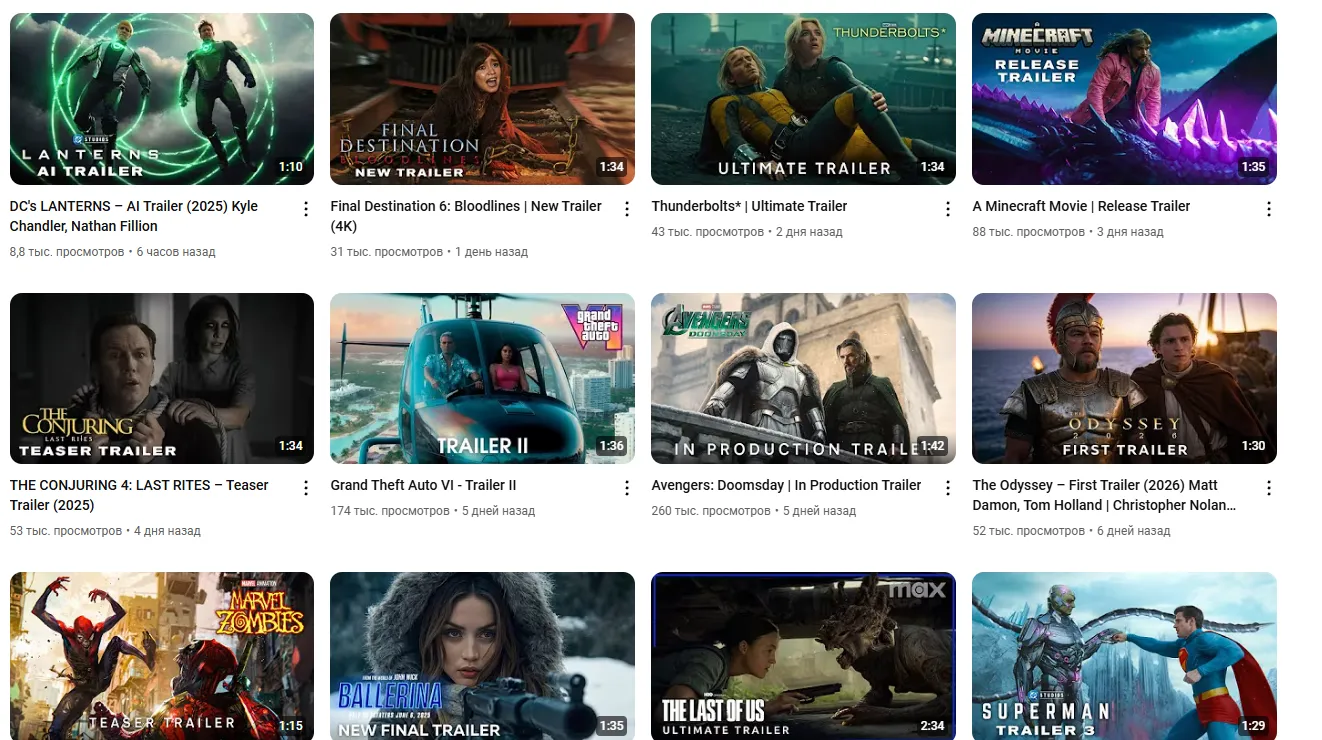
Task: Open more options for The Odyssey video
Action: tap(1269, 488)
